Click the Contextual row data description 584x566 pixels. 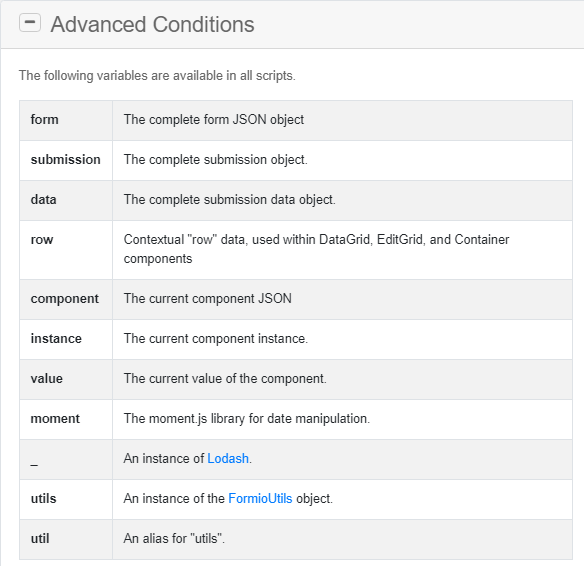pyautogui.click(x=316, y=249)
